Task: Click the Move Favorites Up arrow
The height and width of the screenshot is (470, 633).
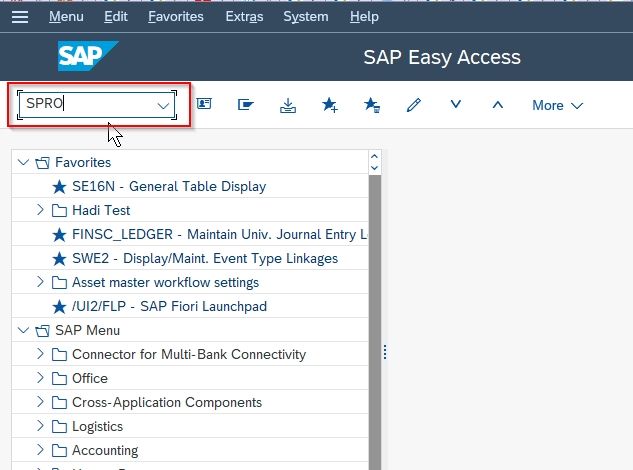Action: tap(498, 105)
